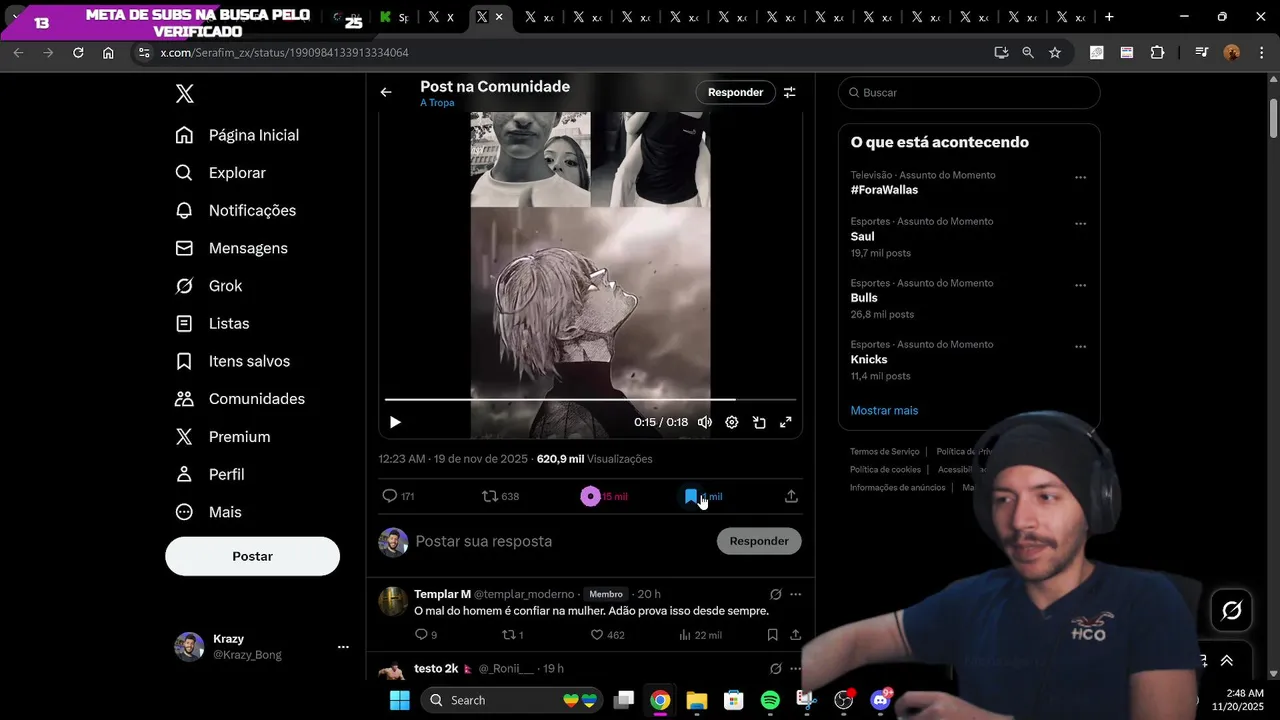The height and width of the screenshot is (720, 1280).
Task: Open Listas from the sidebar
Action: click(x=212, y=324)
